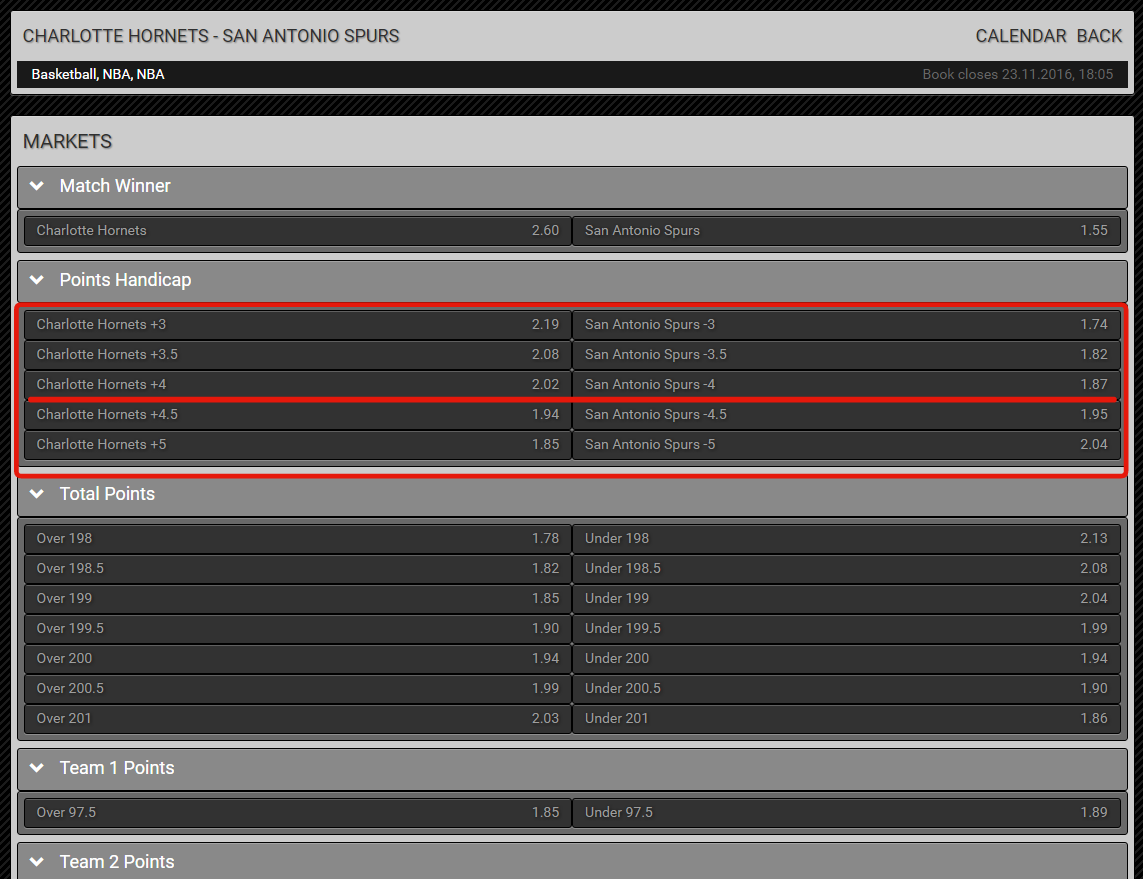
Task: Pick Under 198 total points
Action: [x=846, y=539]
